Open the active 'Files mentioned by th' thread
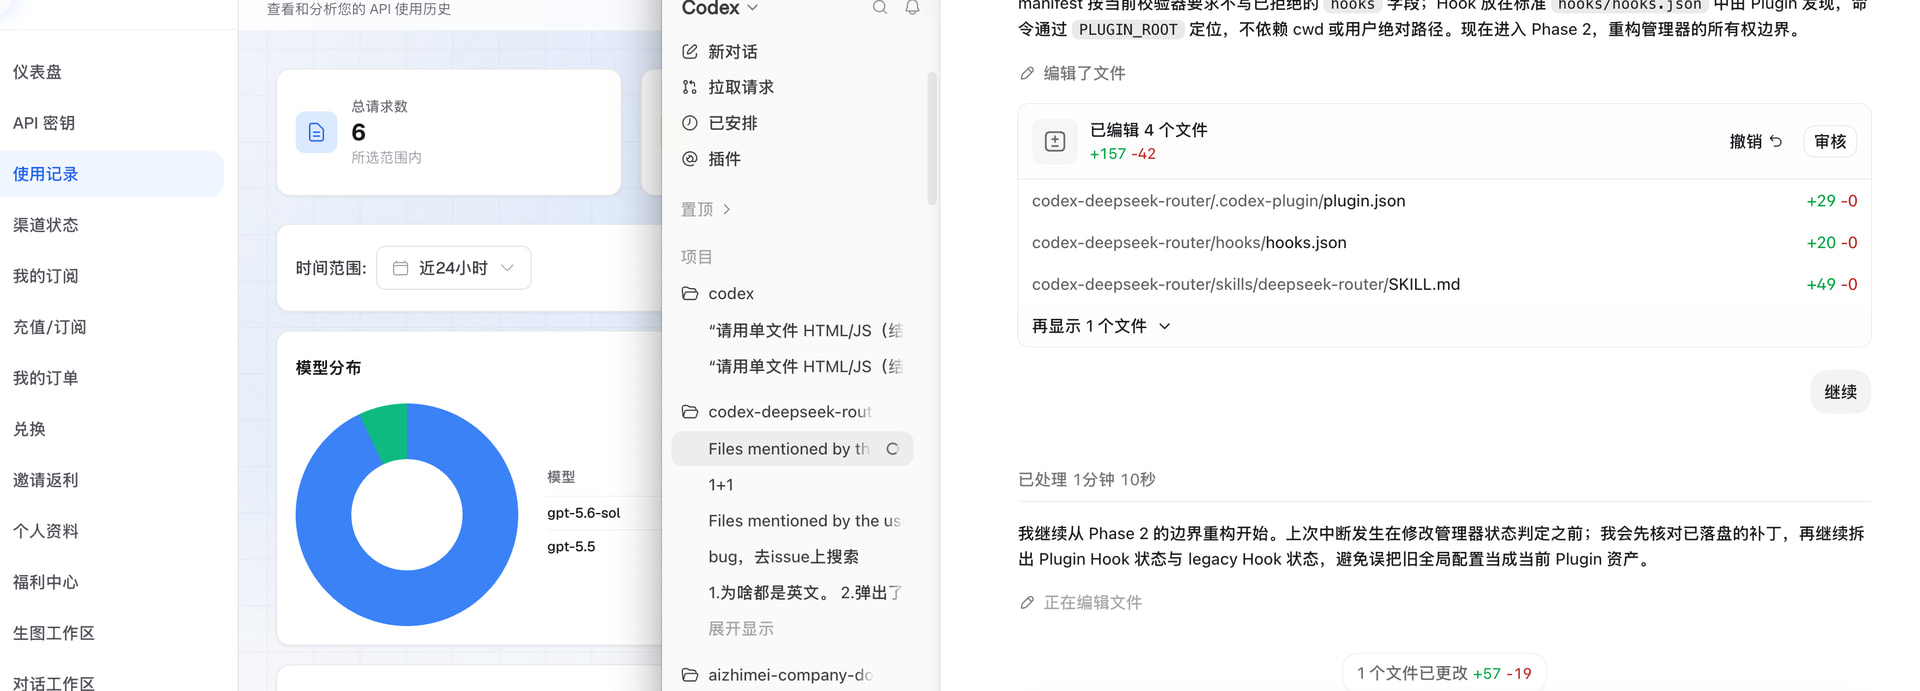The width and height of the screenshot is (1920, 691). 792,449
